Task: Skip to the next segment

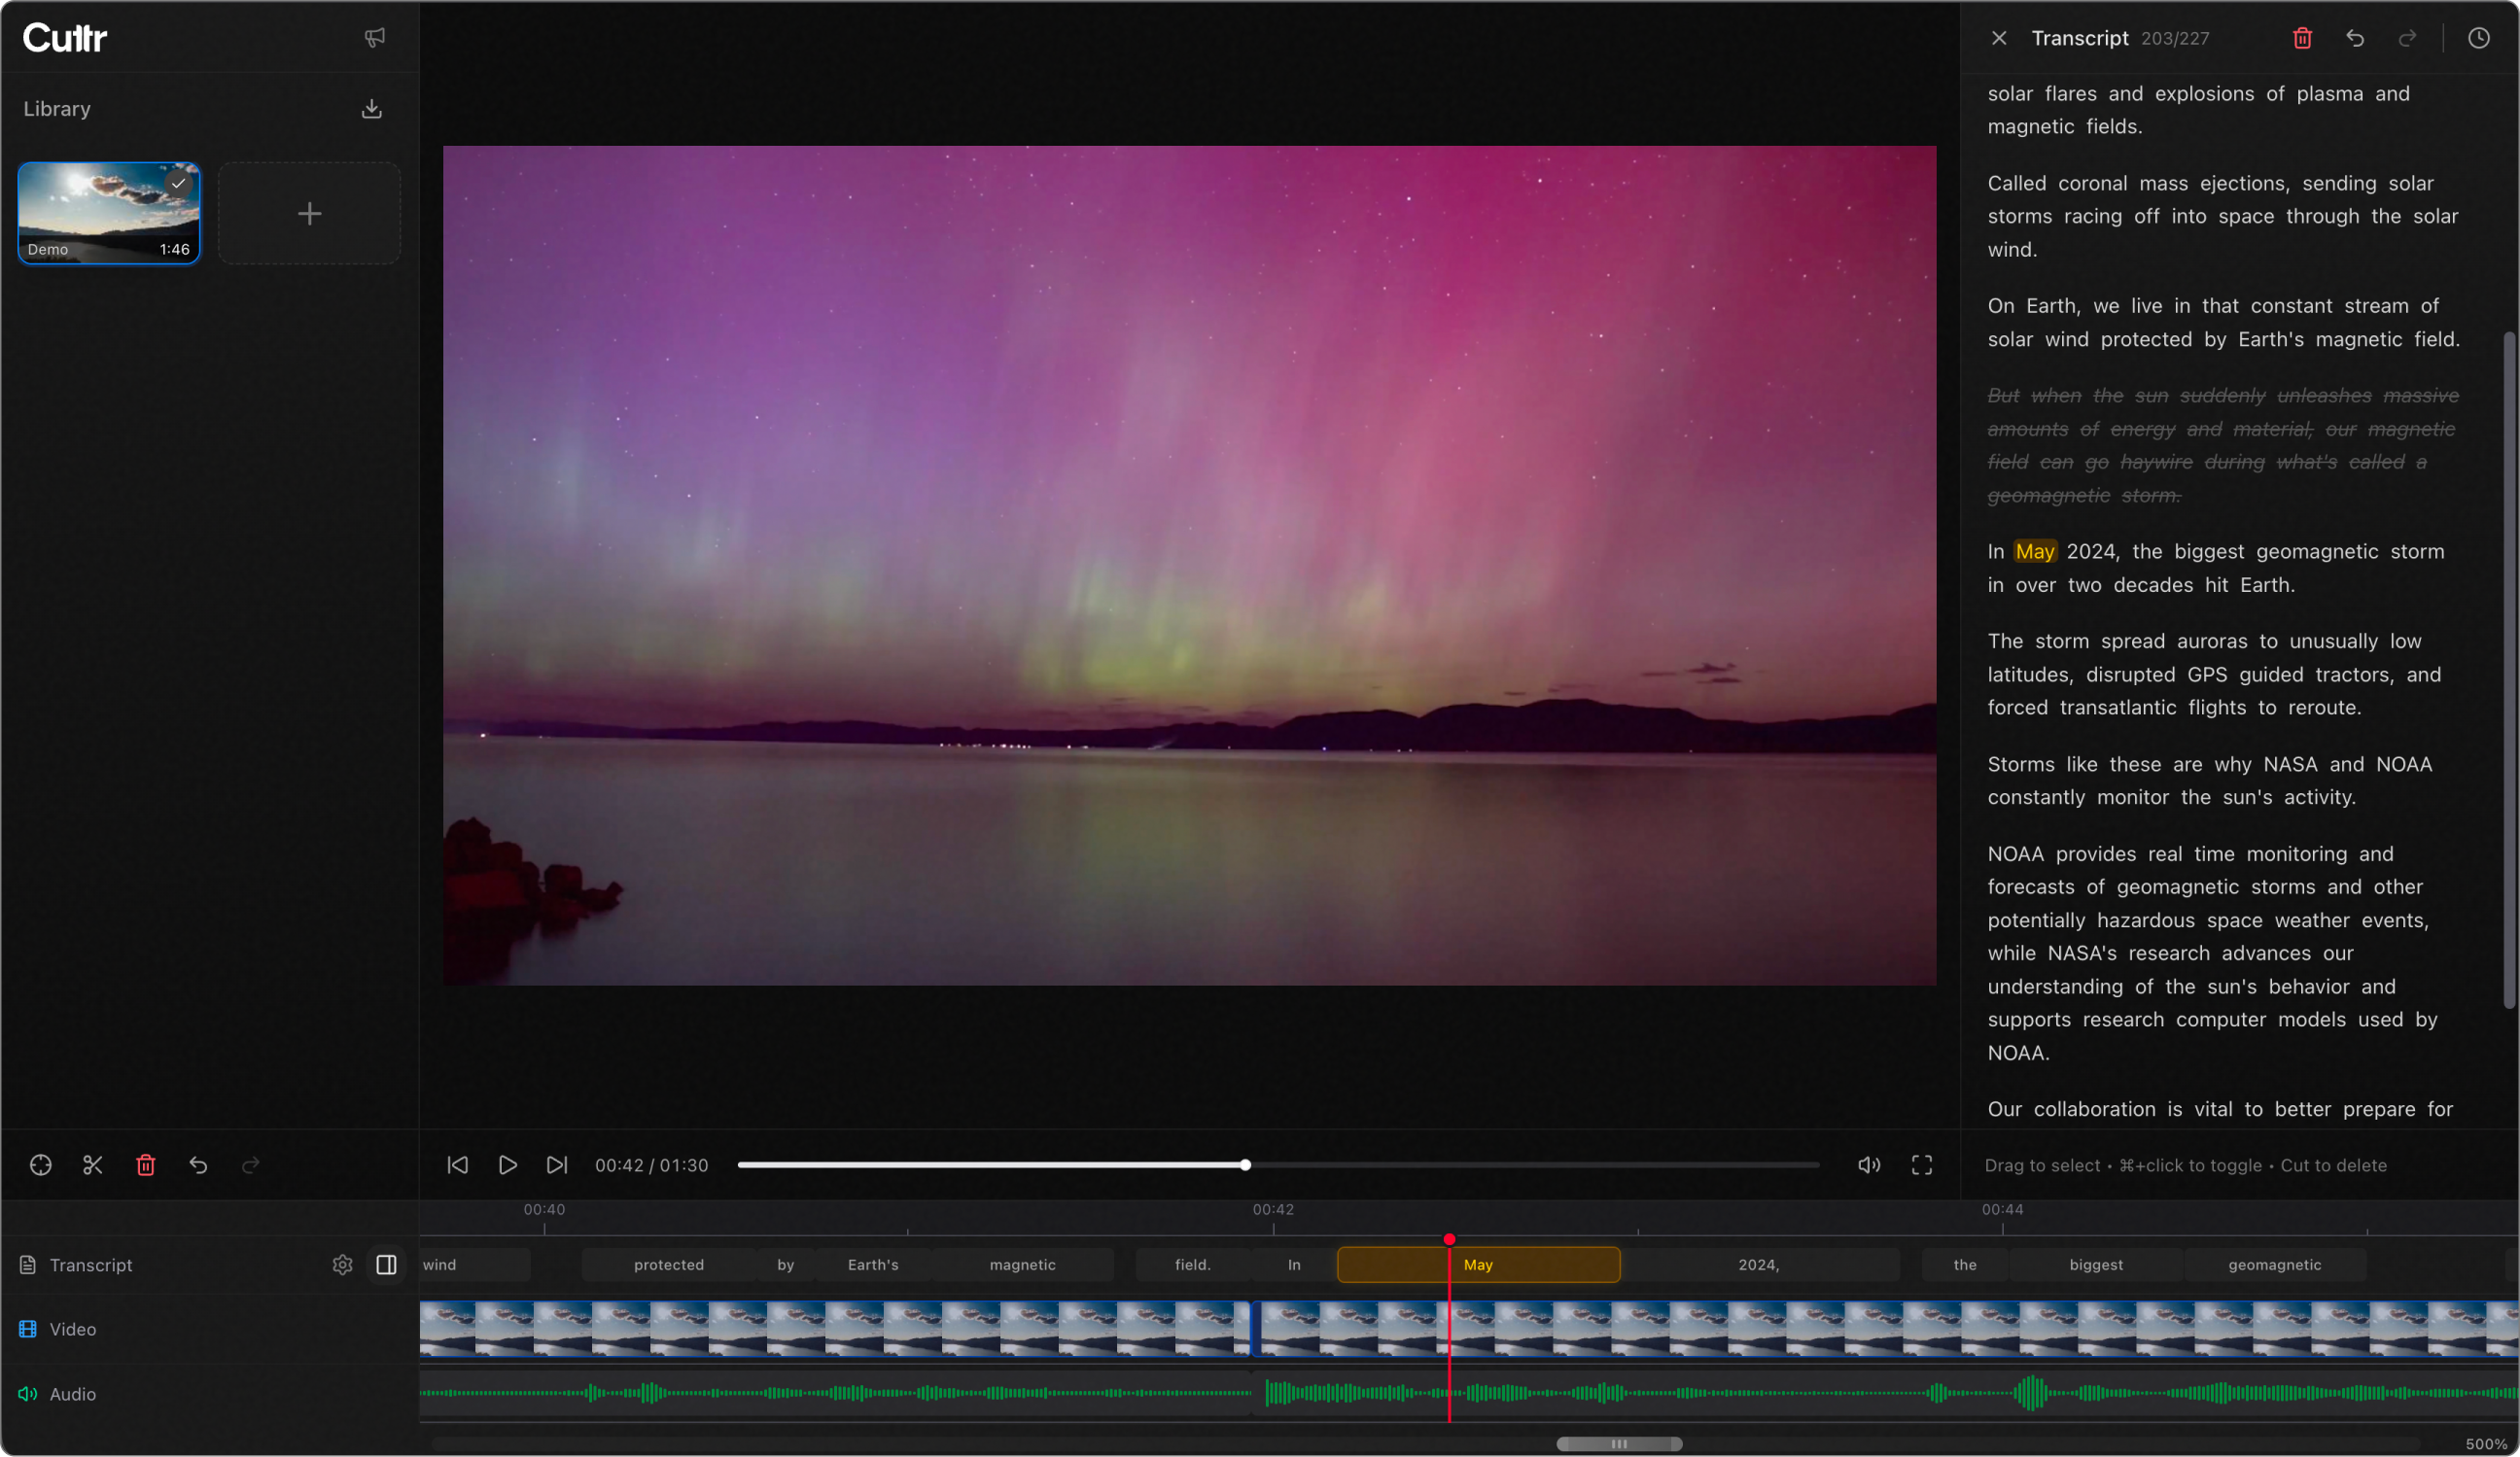Action: 557,1165
